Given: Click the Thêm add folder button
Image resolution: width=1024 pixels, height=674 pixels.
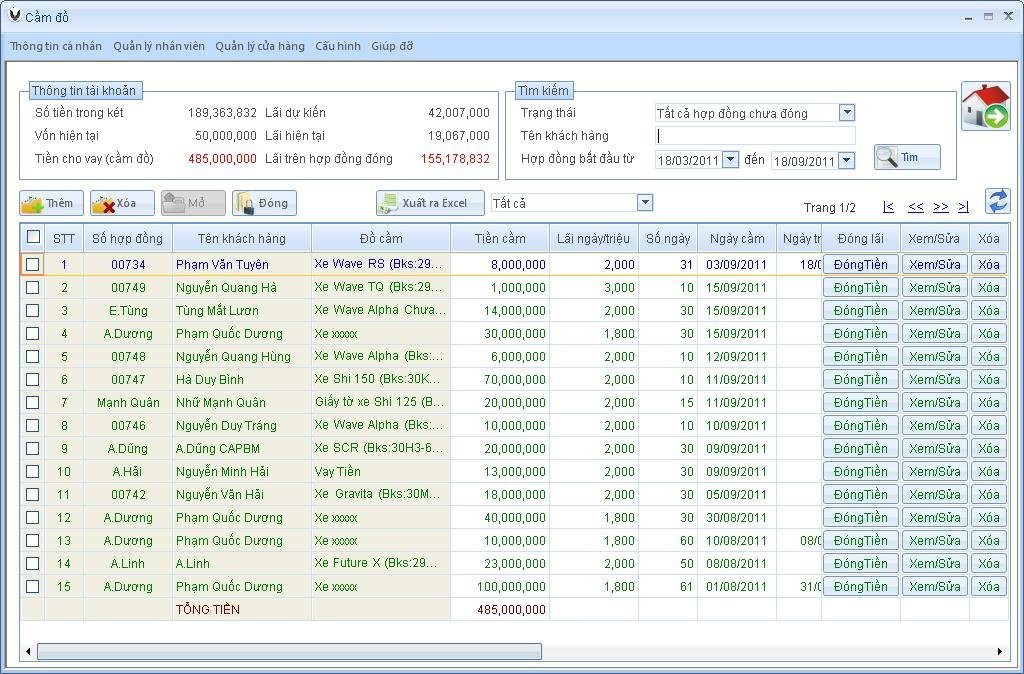Looking at the screenshot, I should click(x=52, y=203).
